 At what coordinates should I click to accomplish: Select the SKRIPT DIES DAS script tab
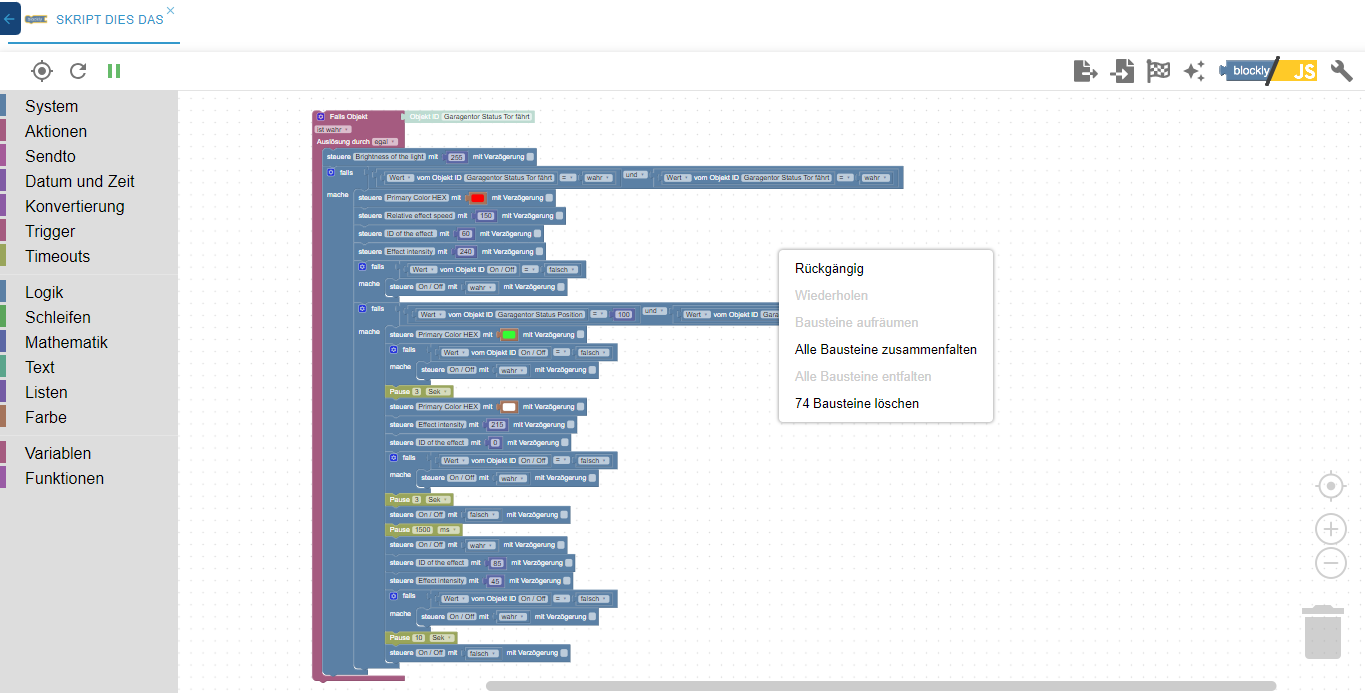click(95, 20)
